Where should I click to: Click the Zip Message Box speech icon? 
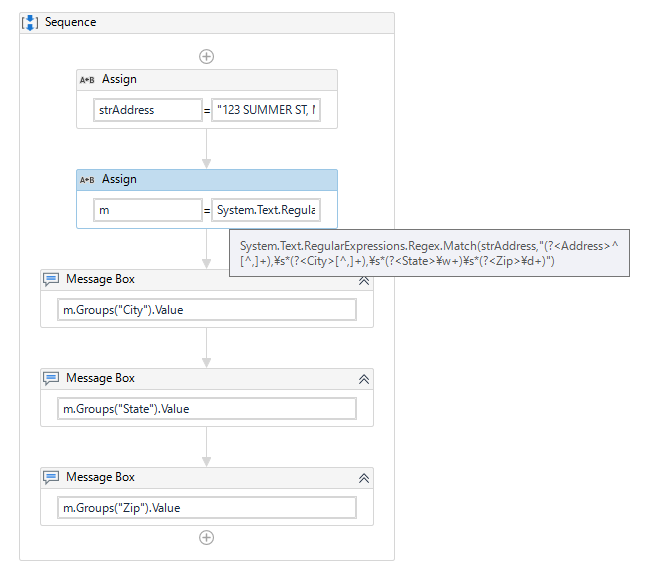51,478
